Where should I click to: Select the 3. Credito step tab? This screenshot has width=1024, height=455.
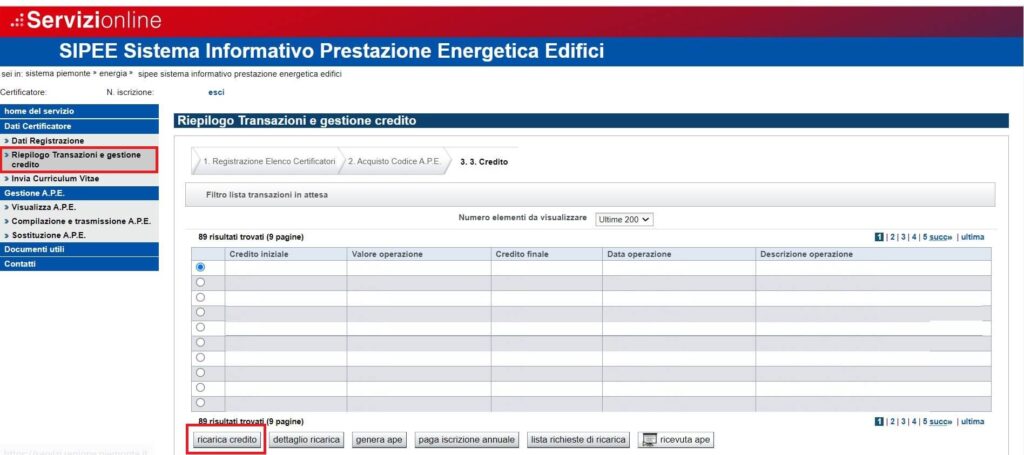pyautogui.click(x=484, y=162)
